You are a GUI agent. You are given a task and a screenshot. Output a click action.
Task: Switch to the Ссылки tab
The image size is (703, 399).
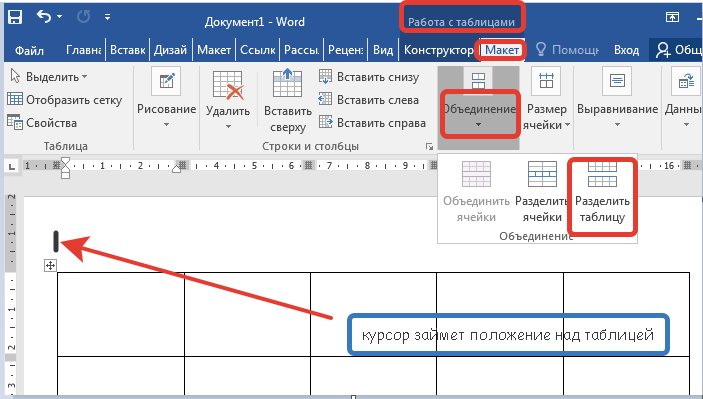pos(257,50)
